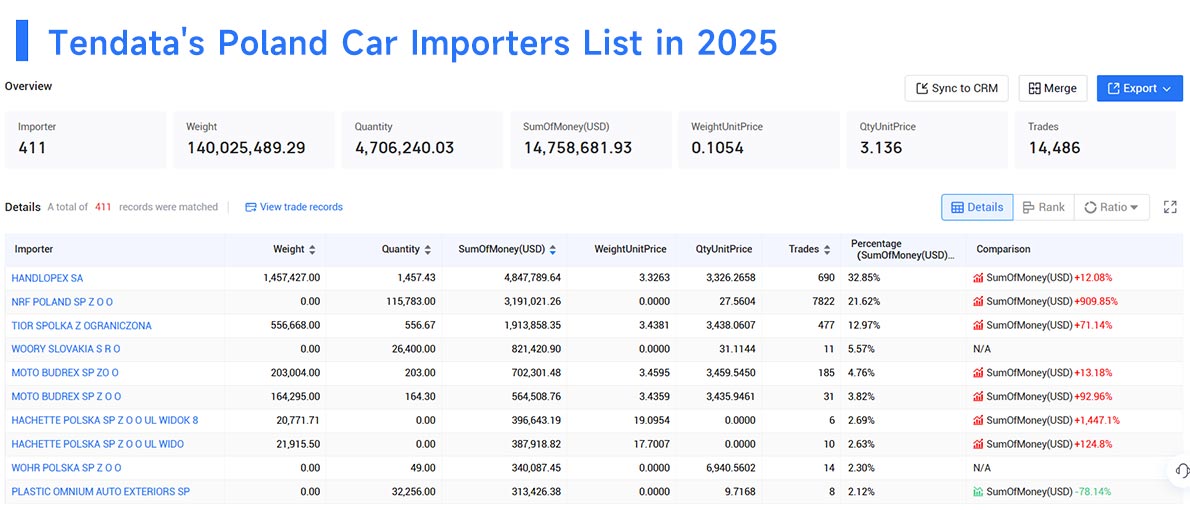Select percentage cell 32.85%
This screenshot has height=510, width=1190.
click(x=864, y=278)
